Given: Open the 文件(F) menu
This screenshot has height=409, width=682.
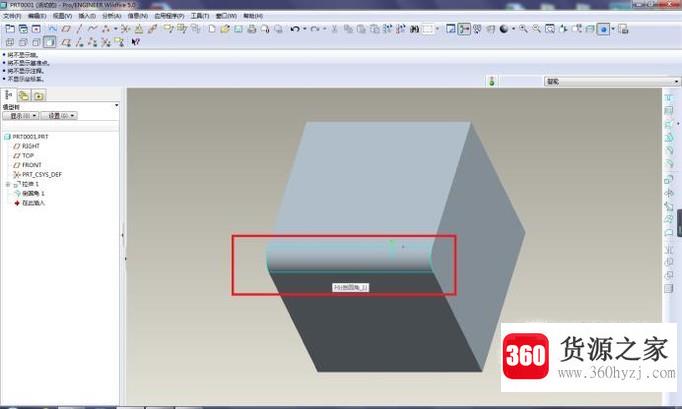Looking at the screenshot, I should point(12,16).
